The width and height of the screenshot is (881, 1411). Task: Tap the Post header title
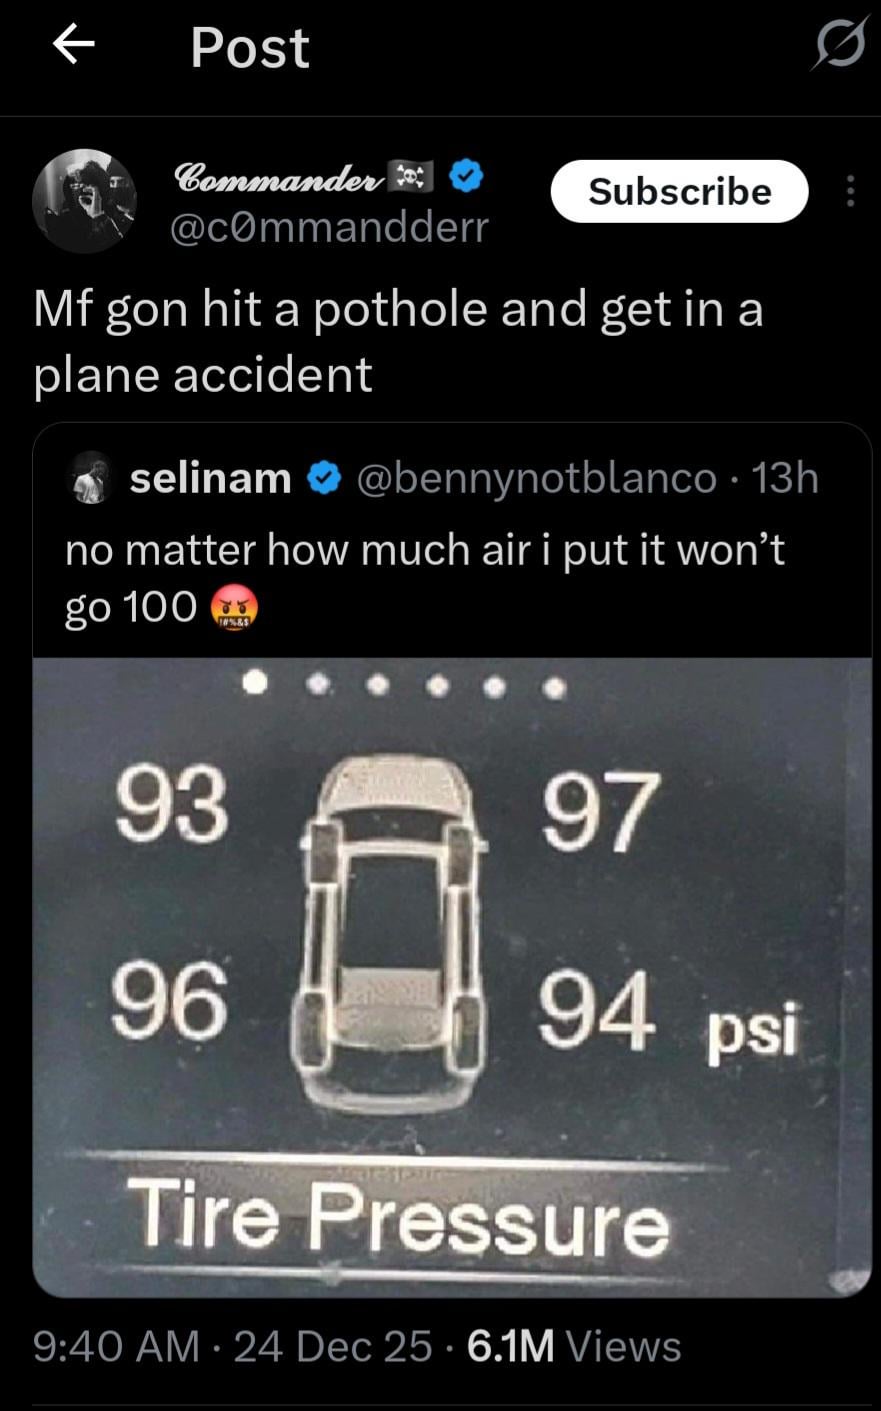point(250,48)
